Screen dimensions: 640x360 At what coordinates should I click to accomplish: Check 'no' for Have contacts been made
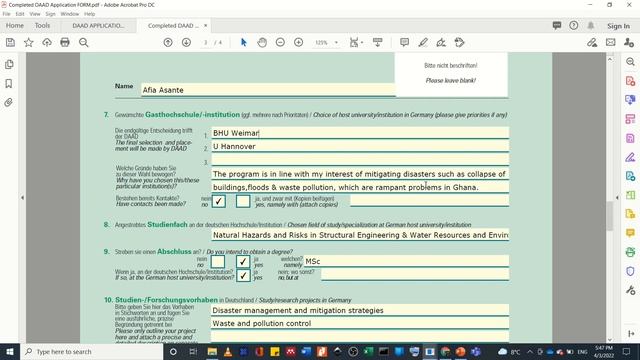coord(219,201)
